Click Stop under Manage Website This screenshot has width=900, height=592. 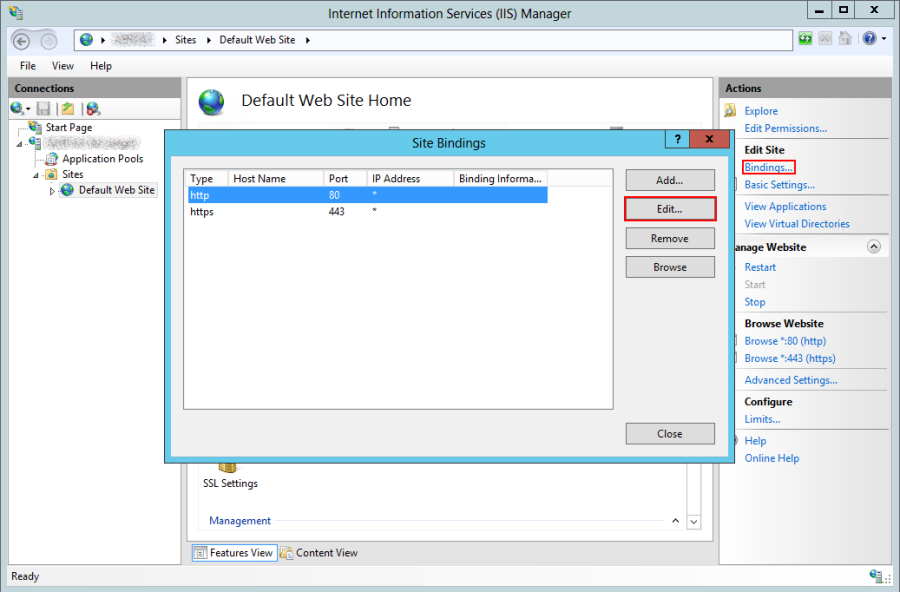(x=755, y=301)
